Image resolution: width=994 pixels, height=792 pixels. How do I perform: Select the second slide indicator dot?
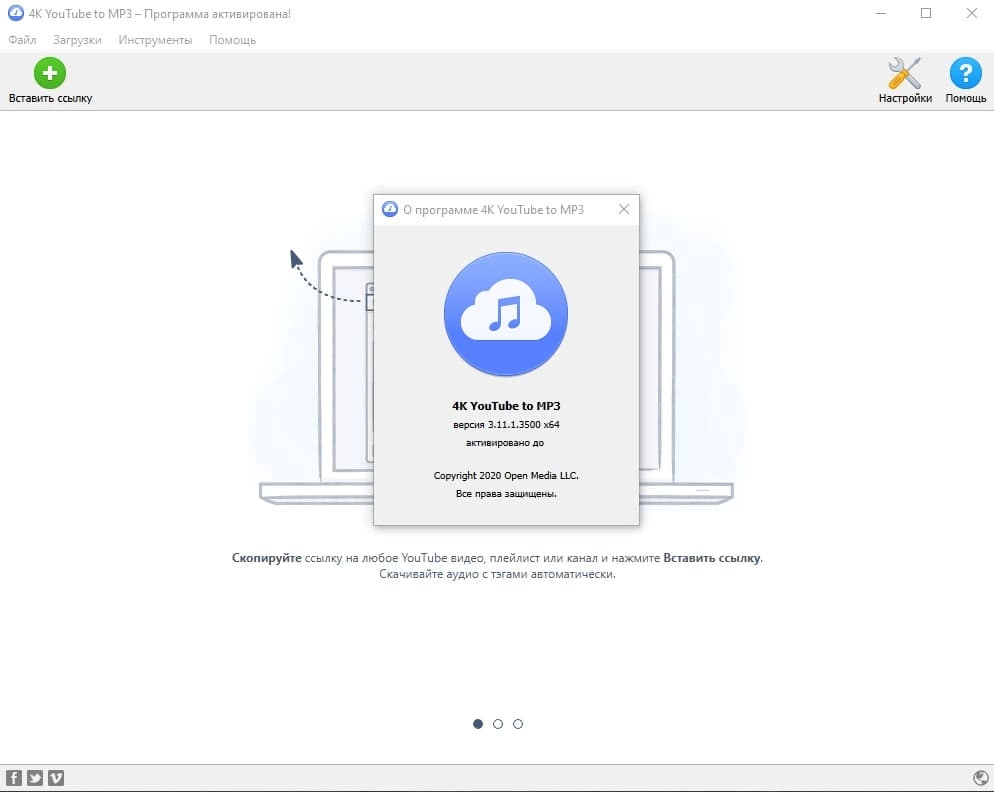tap(498, 724)
